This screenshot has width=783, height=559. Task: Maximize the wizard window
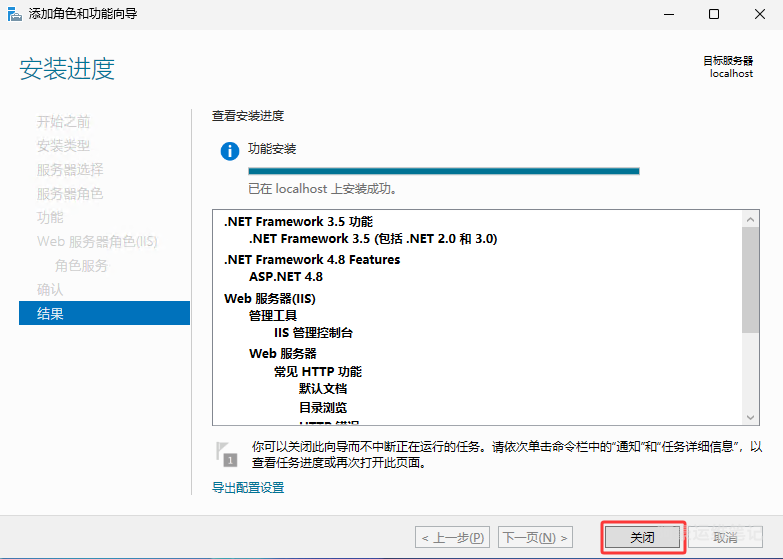714,14
